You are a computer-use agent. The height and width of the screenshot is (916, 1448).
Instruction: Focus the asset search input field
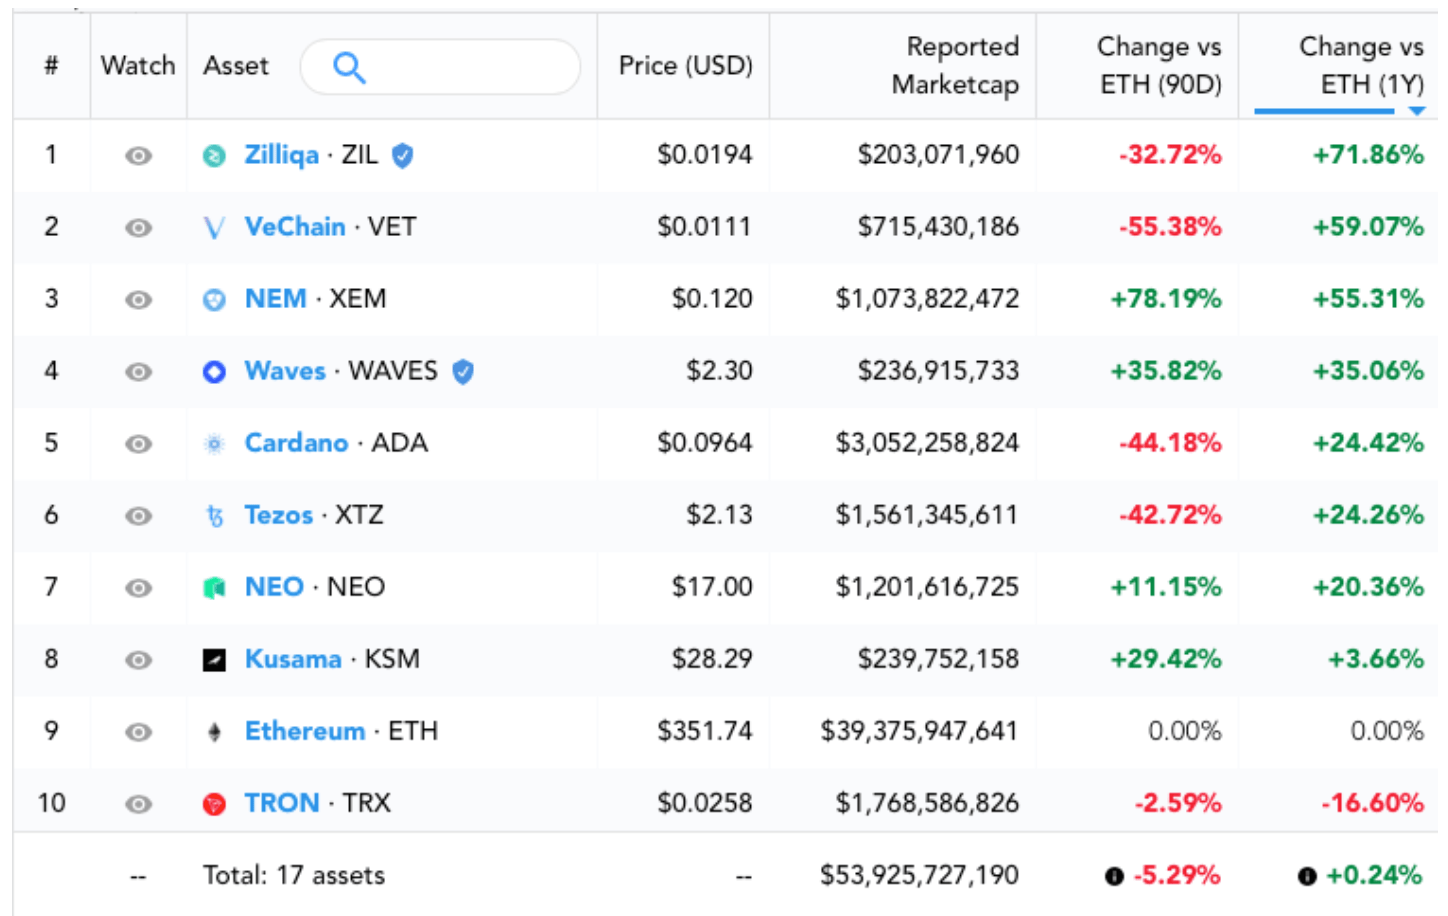point(440,67)
